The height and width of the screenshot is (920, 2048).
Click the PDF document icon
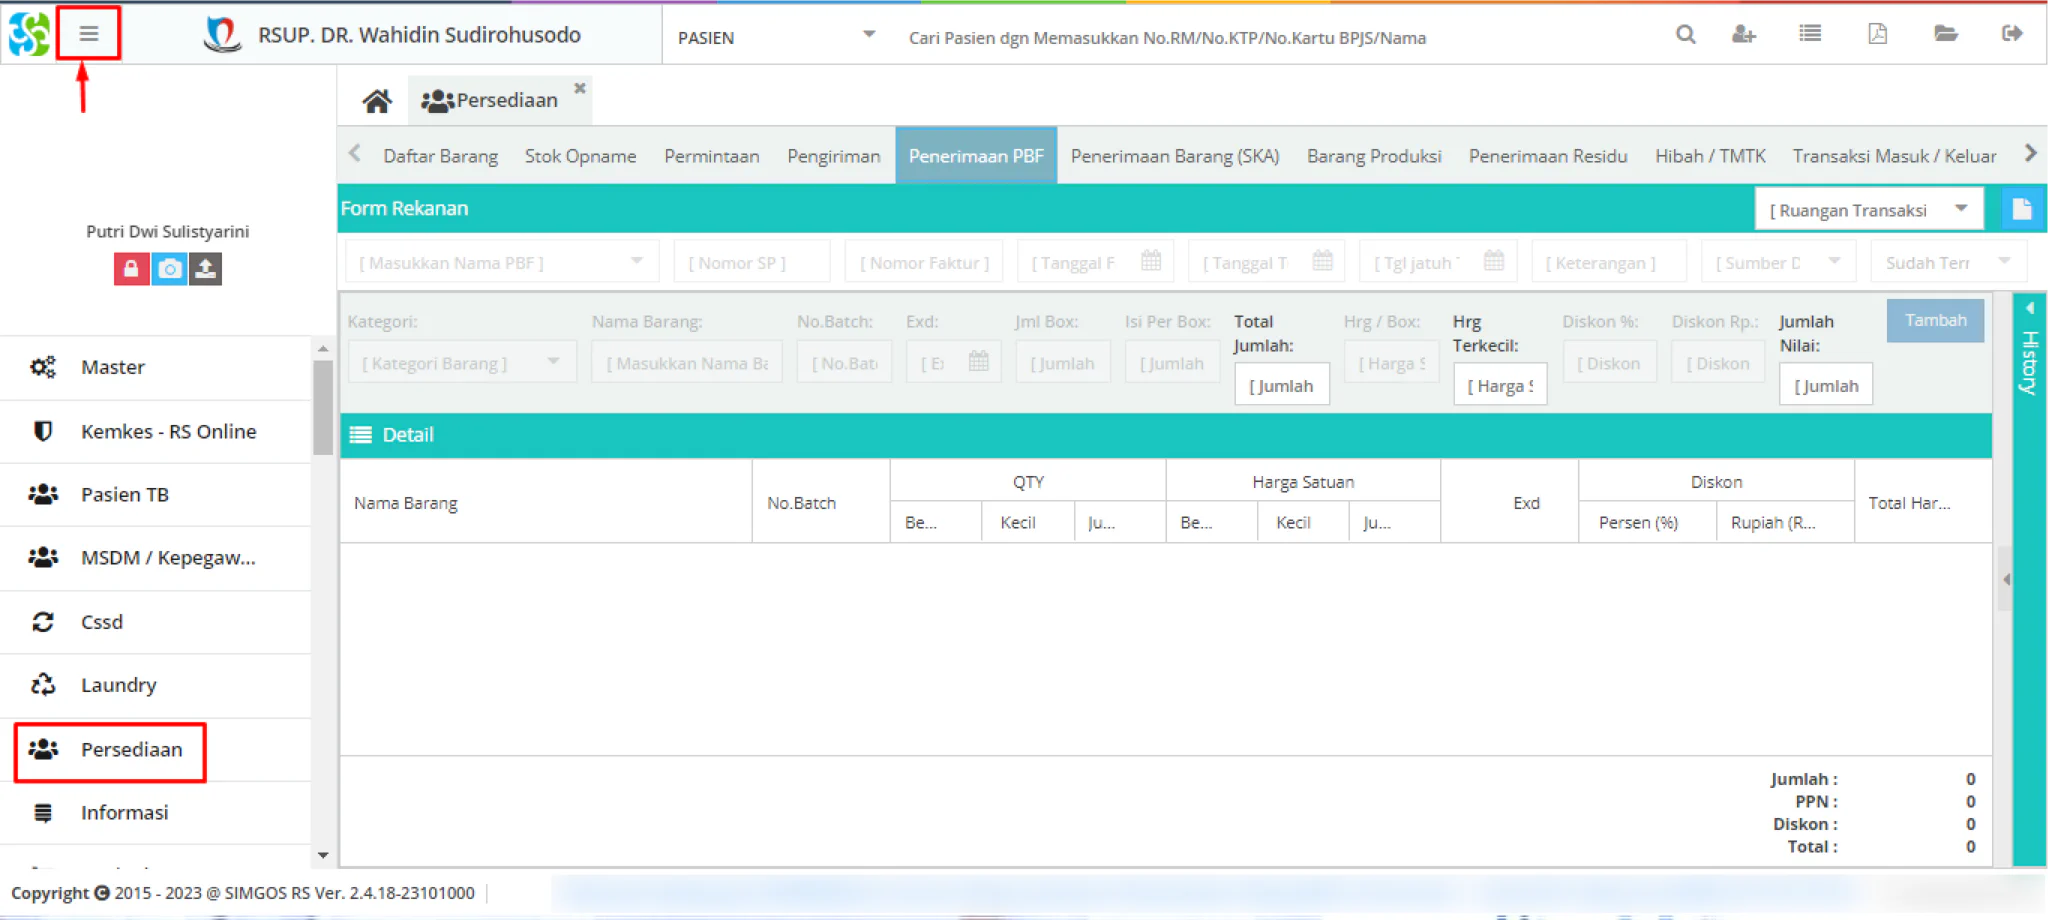pyautogui.click(x=1877, y=34)
